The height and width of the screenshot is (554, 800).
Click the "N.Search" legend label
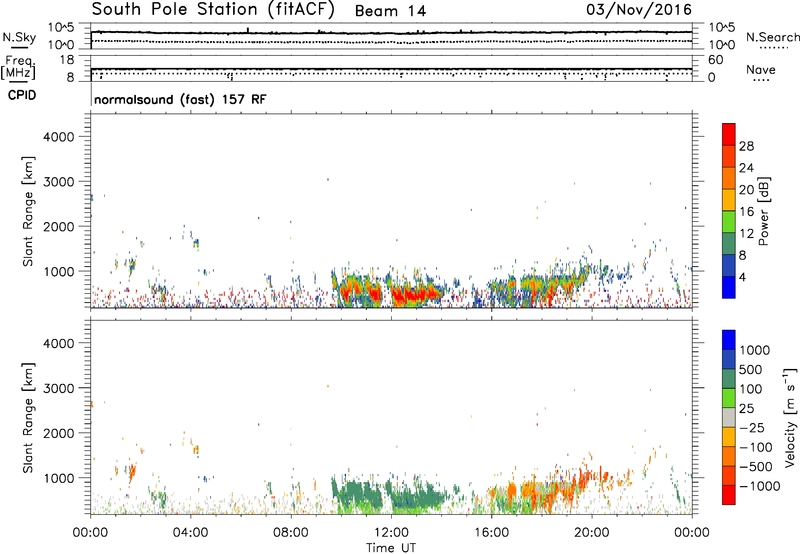pos(772,37)
